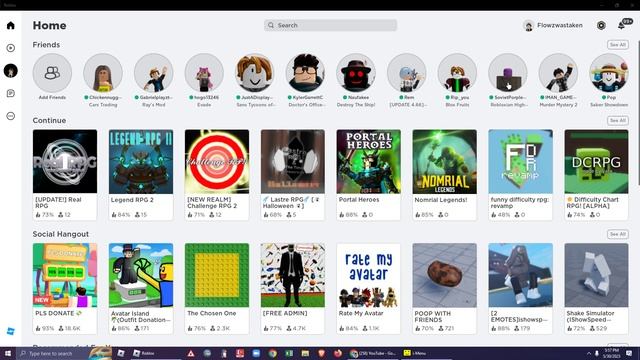Open friend Pop avatar

[609, 73]
